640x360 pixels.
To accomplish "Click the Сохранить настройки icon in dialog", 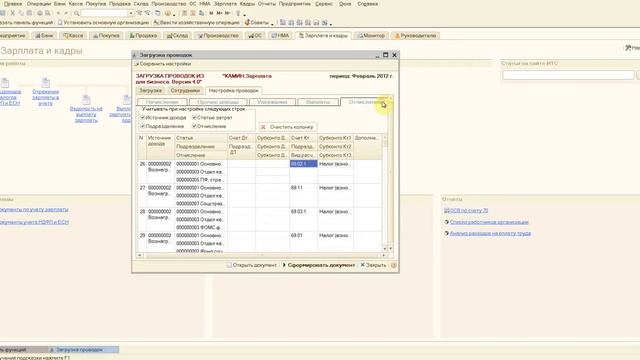I will click(x=136, y=64).
